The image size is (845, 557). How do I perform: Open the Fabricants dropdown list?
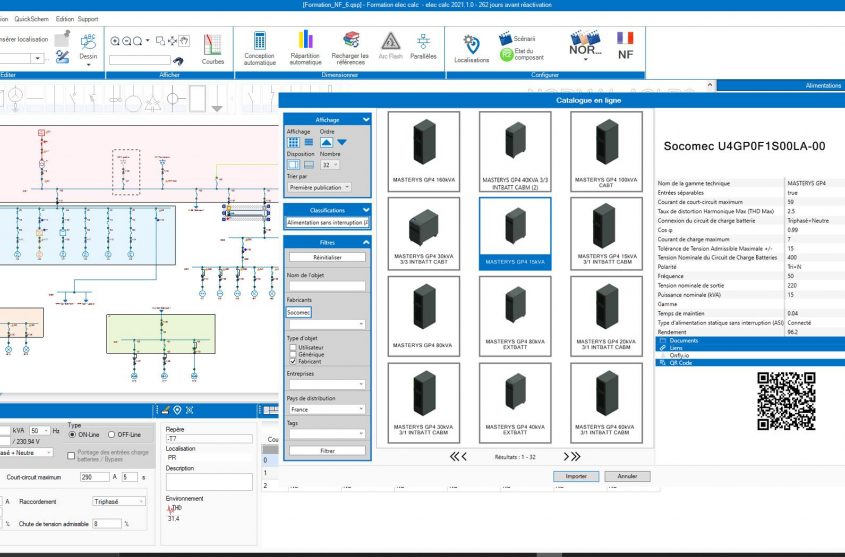coord(327,324)
